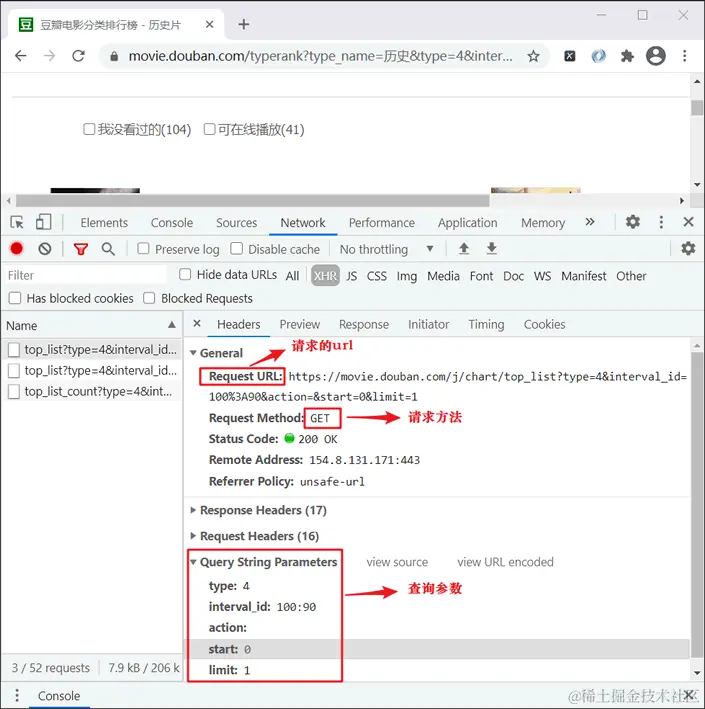The width and height of the screenshot is (705, 709).
Task: Click the browser address bar
Action: click(320, 56)
